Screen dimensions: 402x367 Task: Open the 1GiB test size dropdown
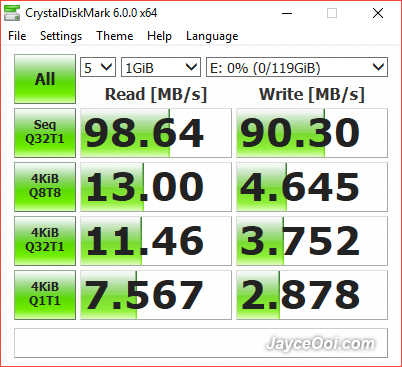click(x=161, y=67)
